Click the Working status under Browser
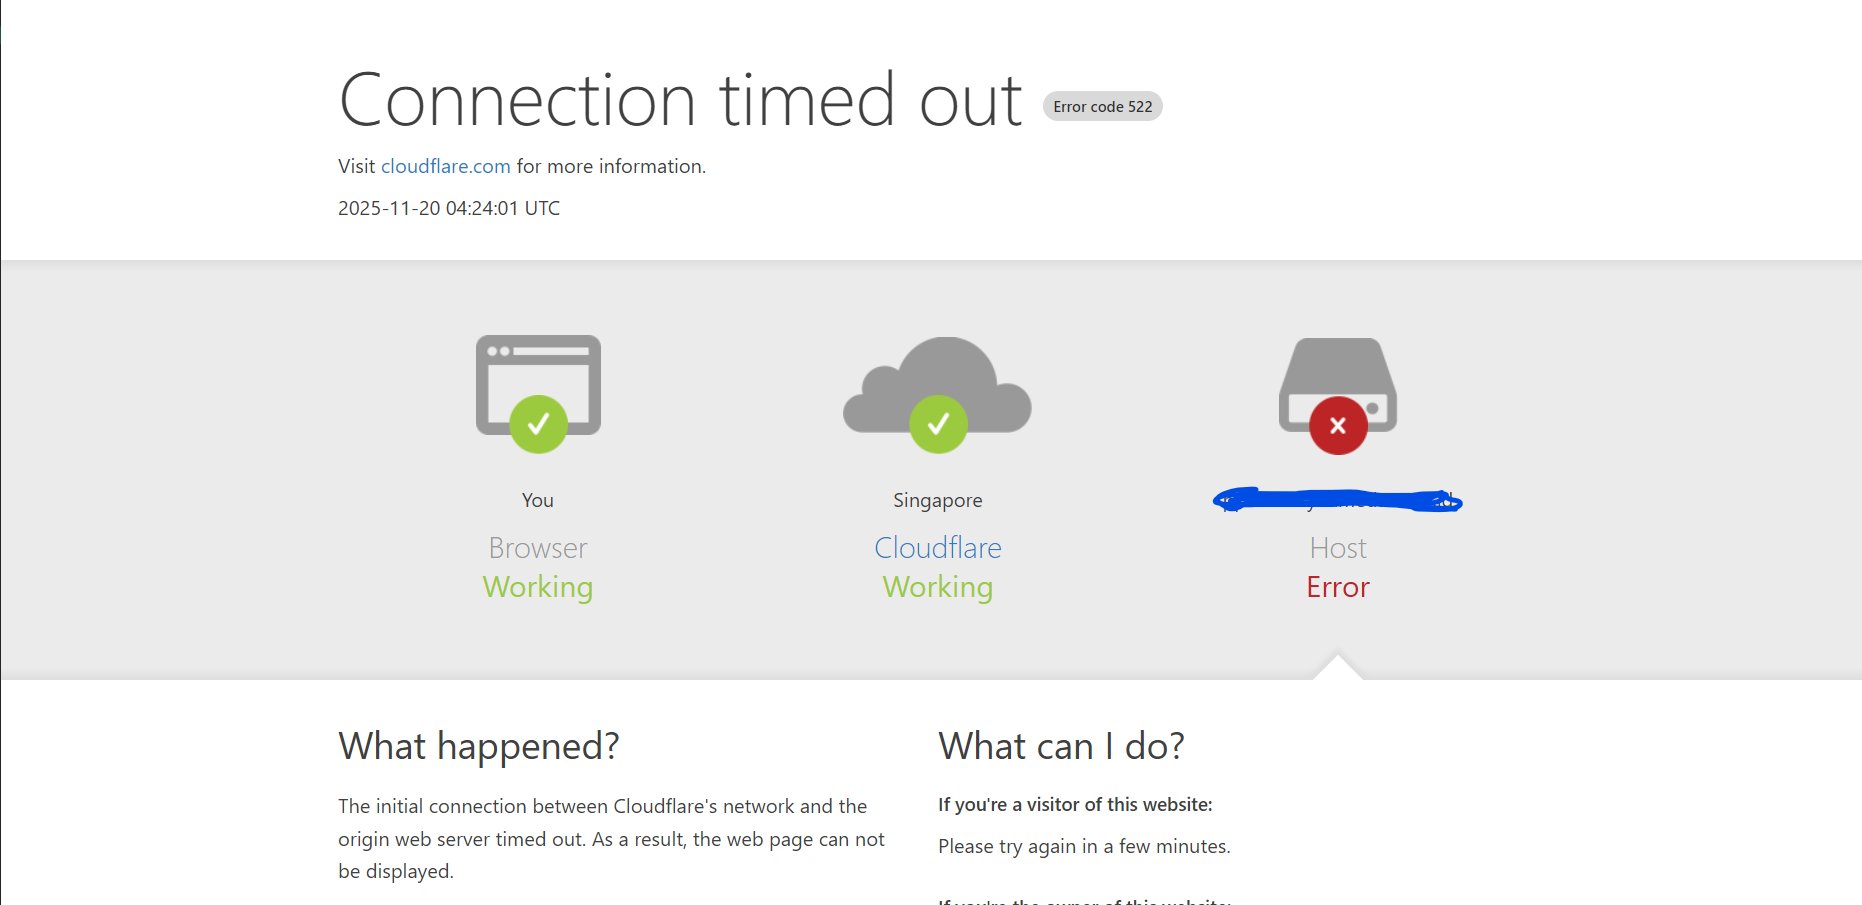The width and height of the screenshot is (1862, 905). pos(538,587)
